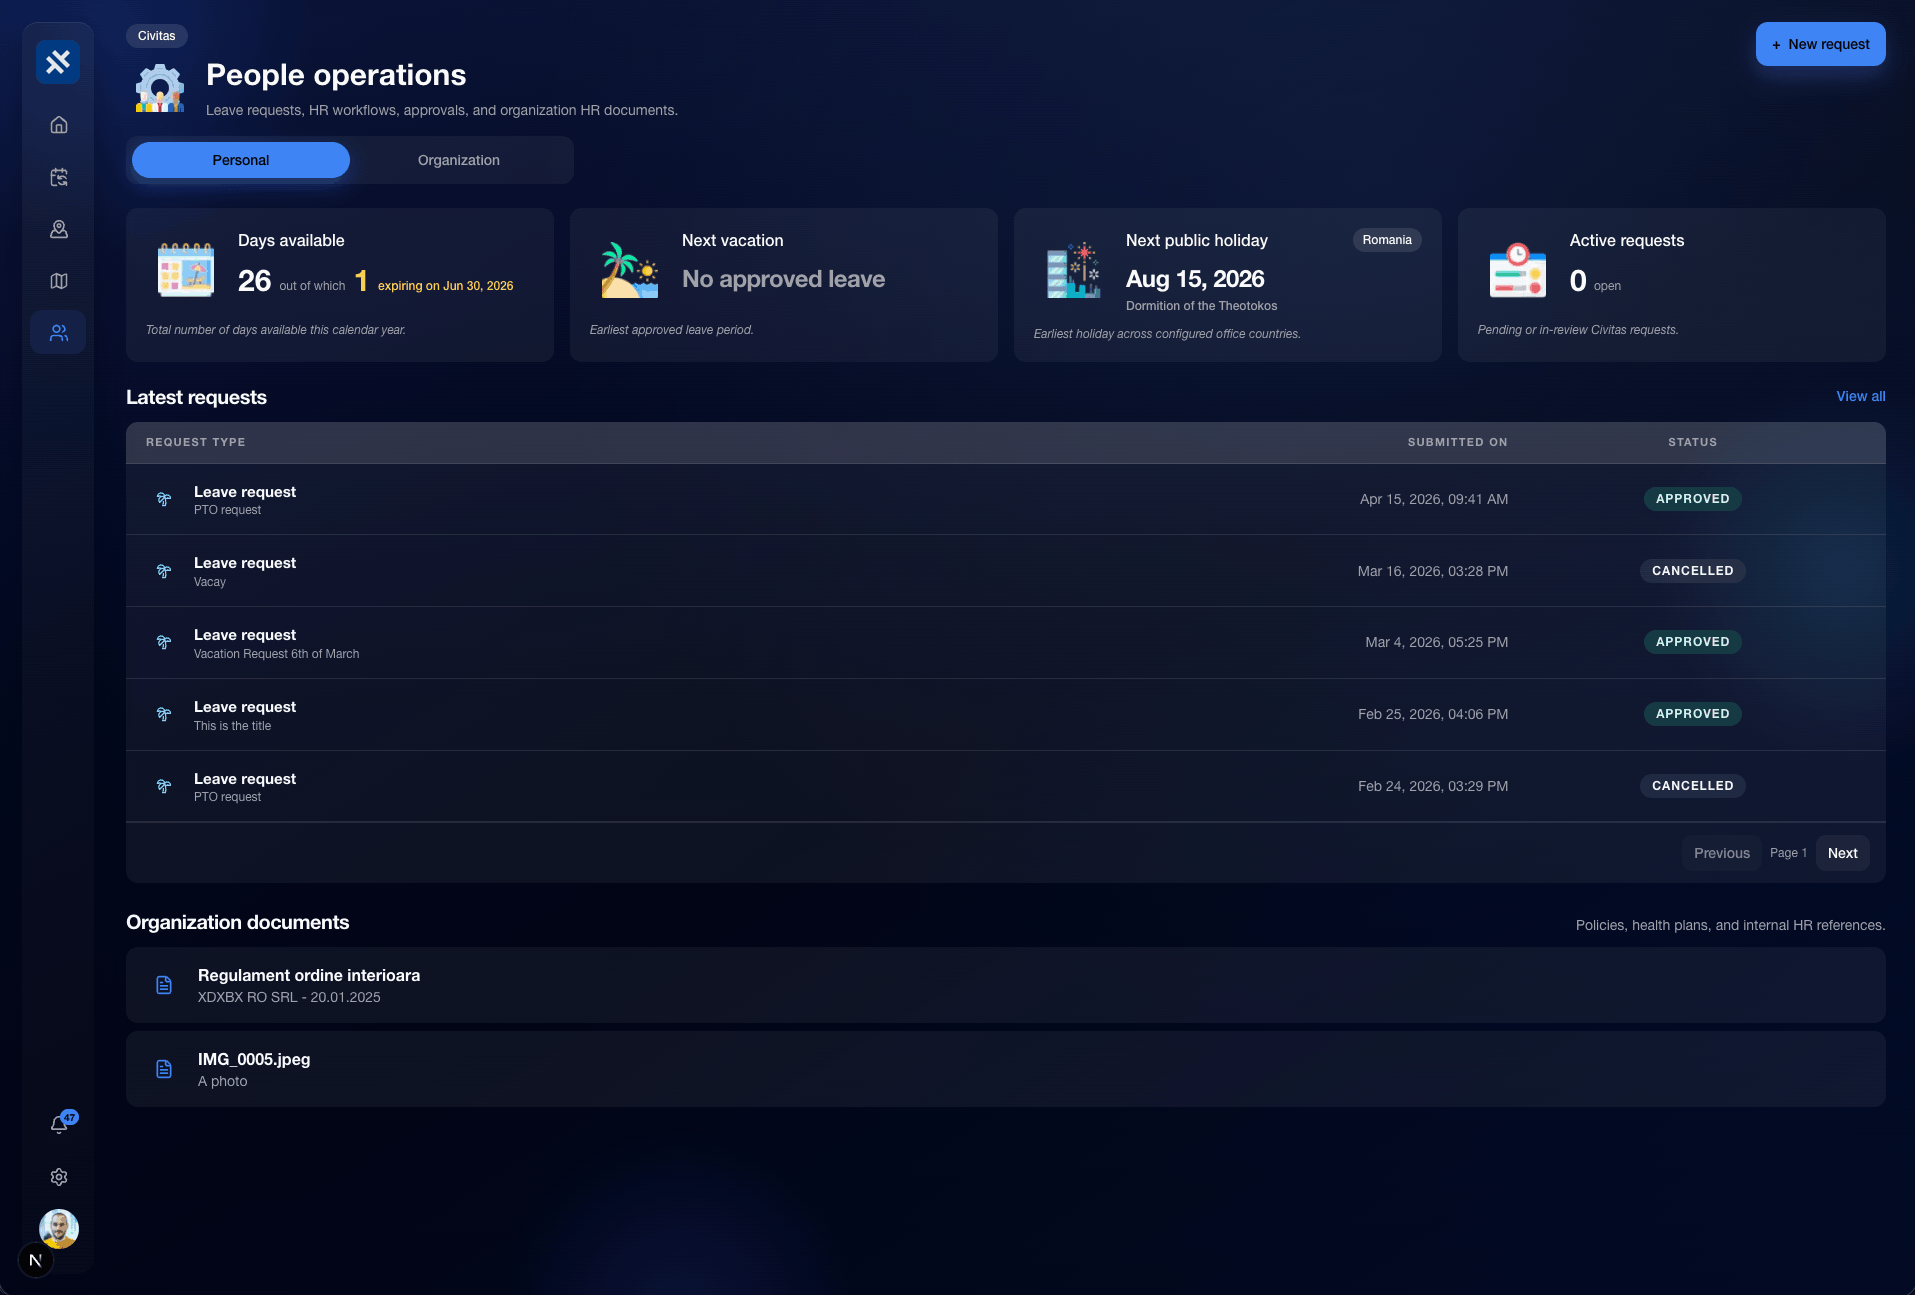Image resolution: width=1915 pixels, height=1295 pixels.
Task: Click the SUBMITTED ON column header
Action: coord(1457,442)
